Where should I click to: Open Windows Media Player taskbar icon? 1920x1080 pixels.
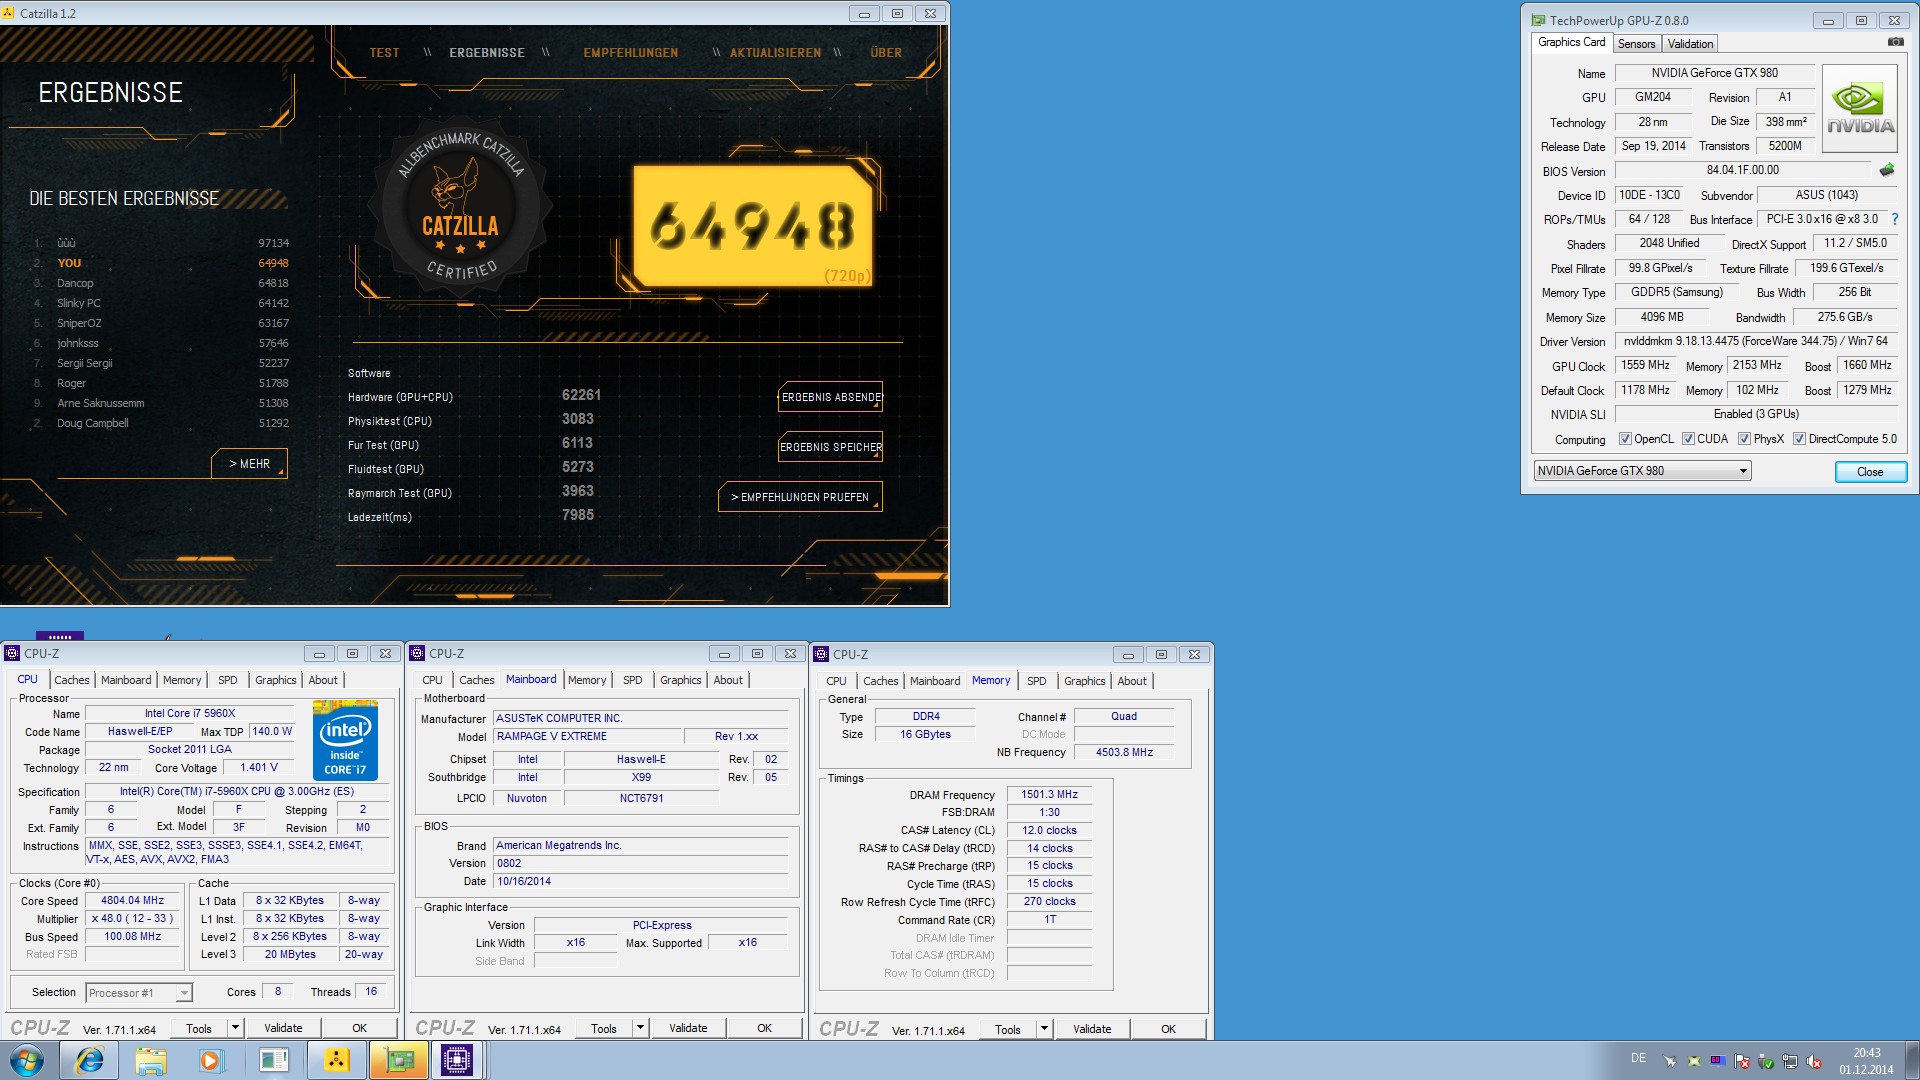click(211, 1060)
